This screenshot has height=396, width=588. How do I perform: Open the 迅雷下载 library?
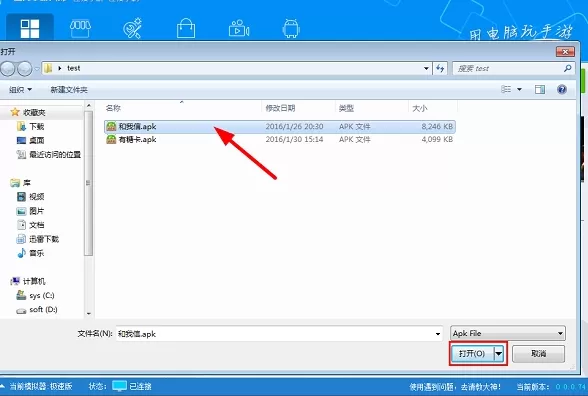click(38, 239)
